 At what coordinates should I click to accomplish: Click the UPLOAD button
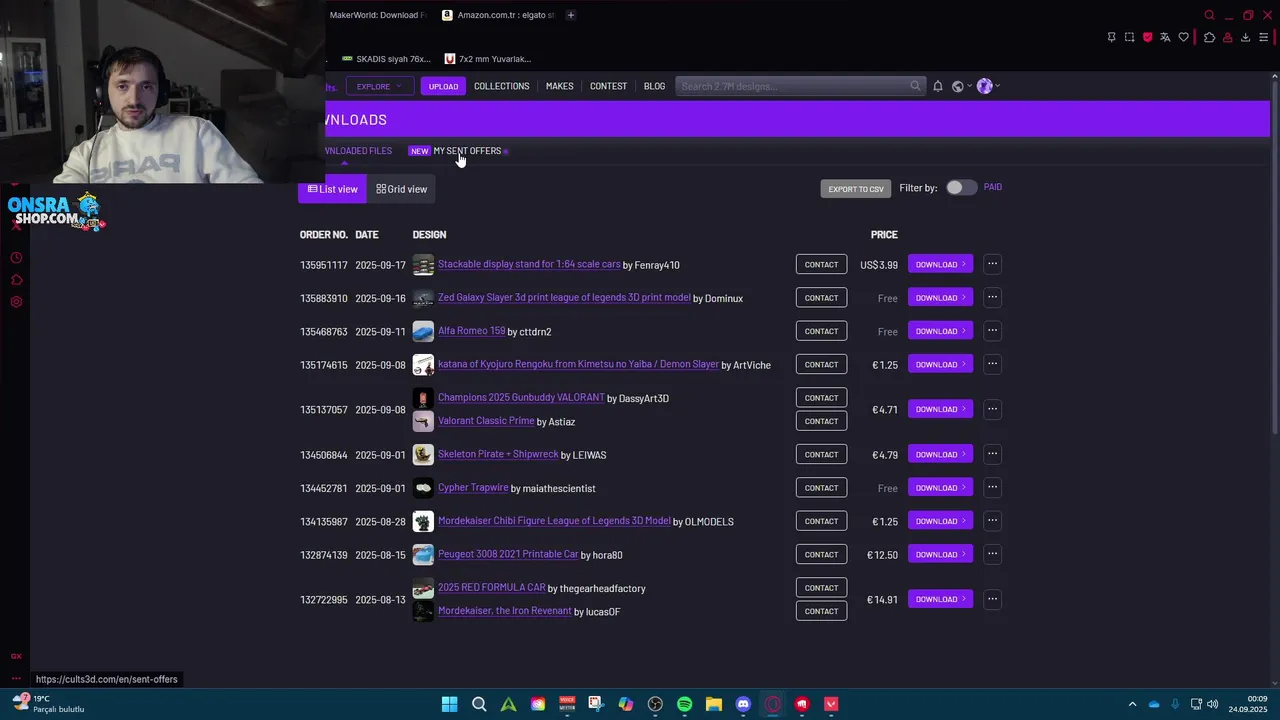pos(443,86)
